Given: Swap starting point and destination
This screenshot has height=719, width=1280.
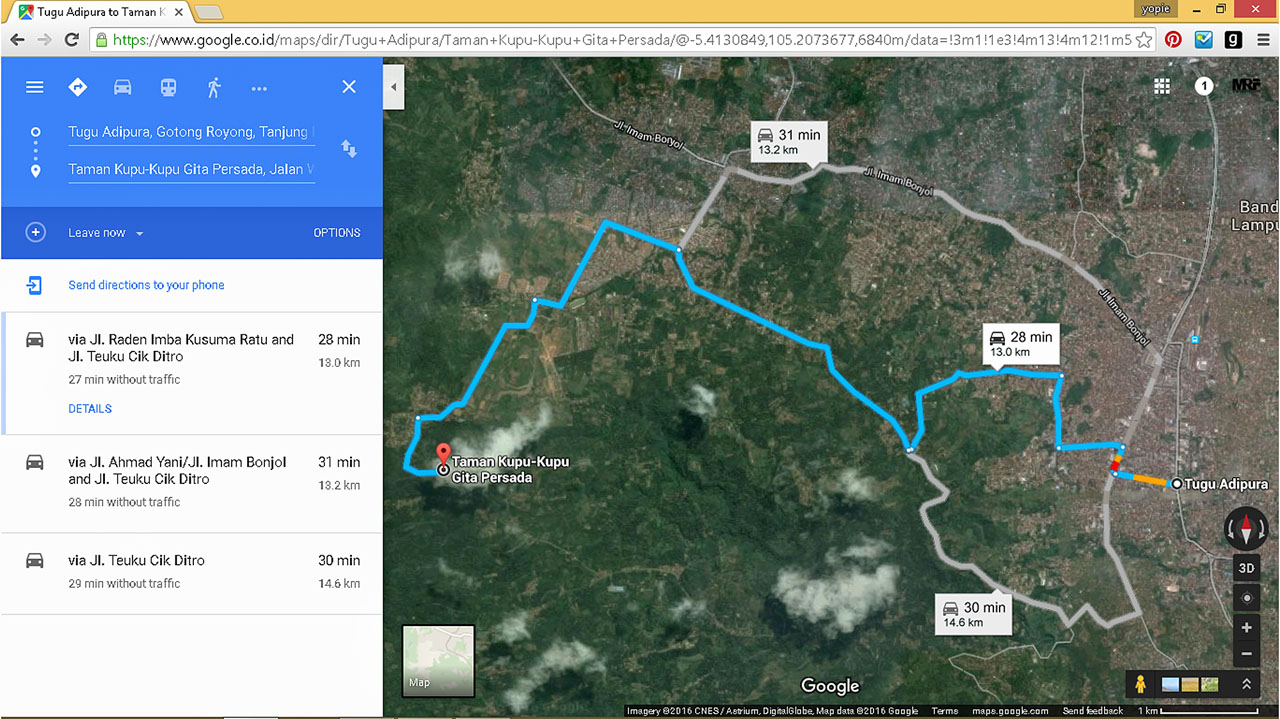Looking at the screenshot, I should 349,149.
